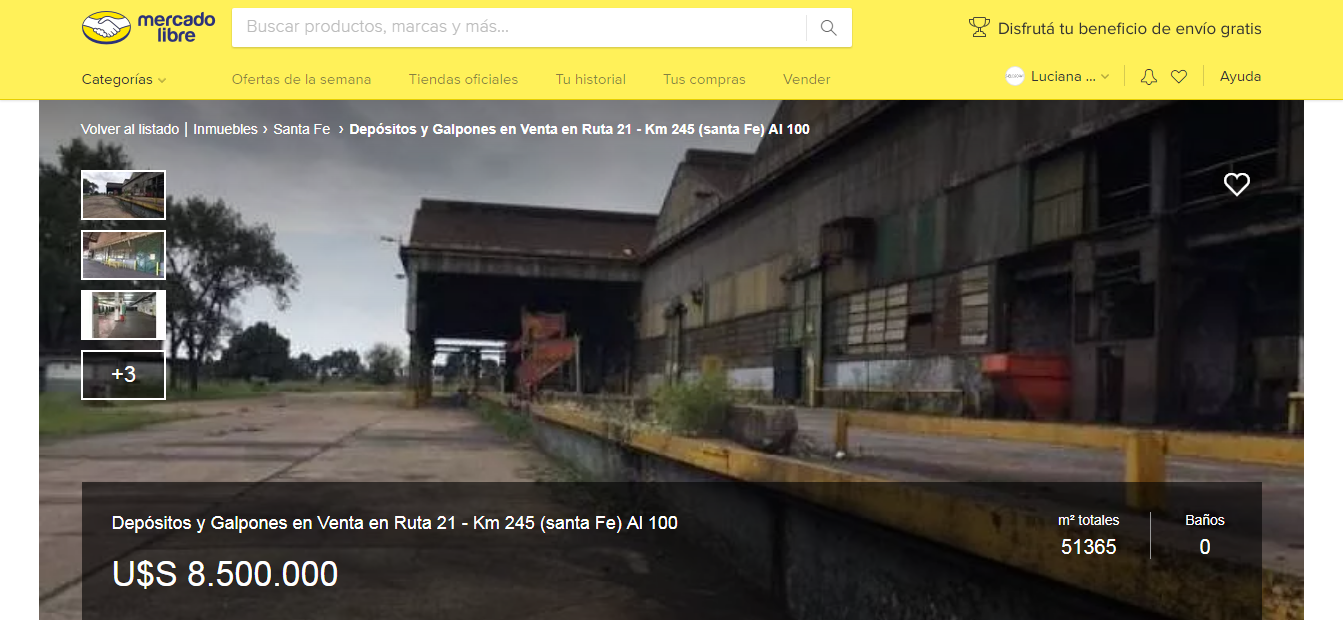This screenshot has width=1343, height=620.
Task: Click Volver al listado link
Action: pos(130,129)
